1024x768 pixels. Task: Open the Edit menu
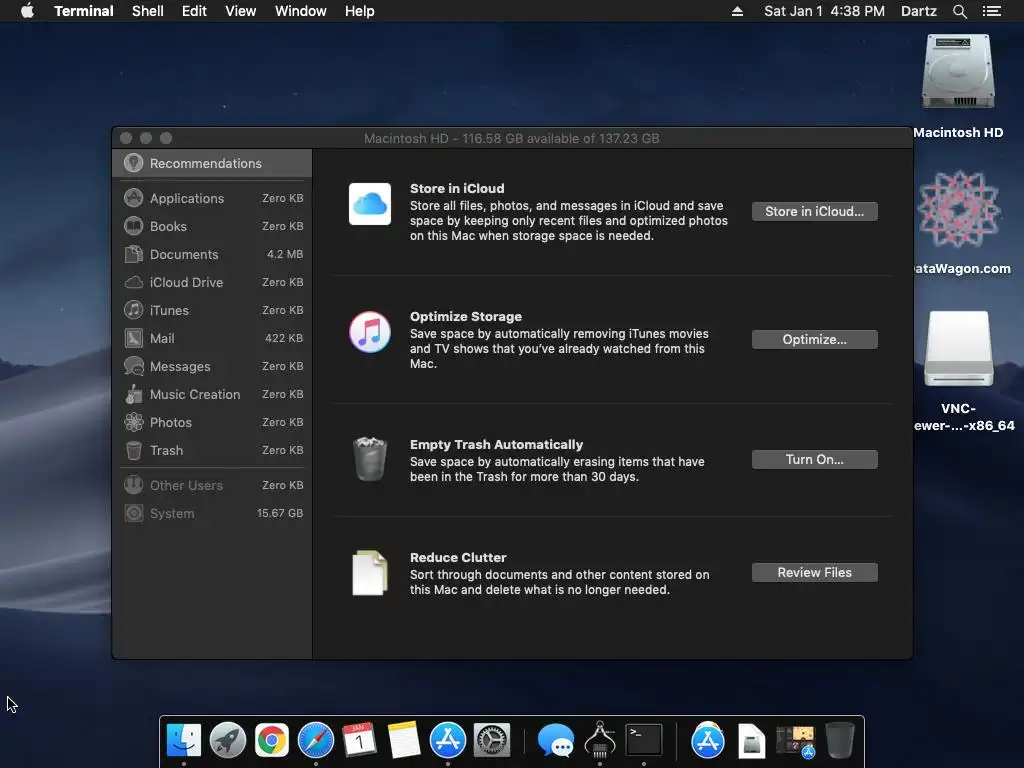[x=194, y=11]
